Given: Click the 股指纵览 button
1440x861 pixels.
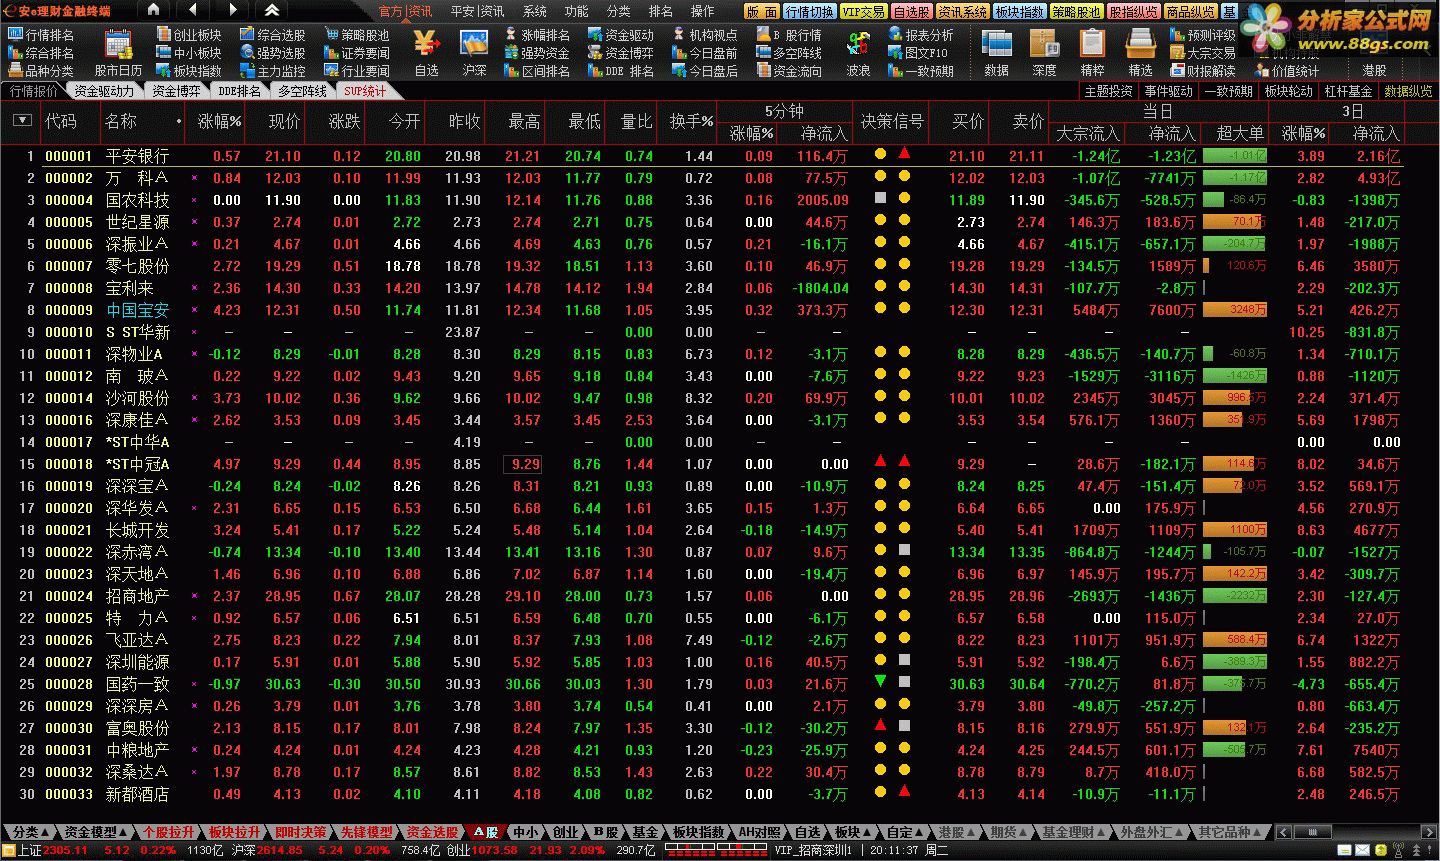Looking at the screenshot, I should pos(1133,11).
